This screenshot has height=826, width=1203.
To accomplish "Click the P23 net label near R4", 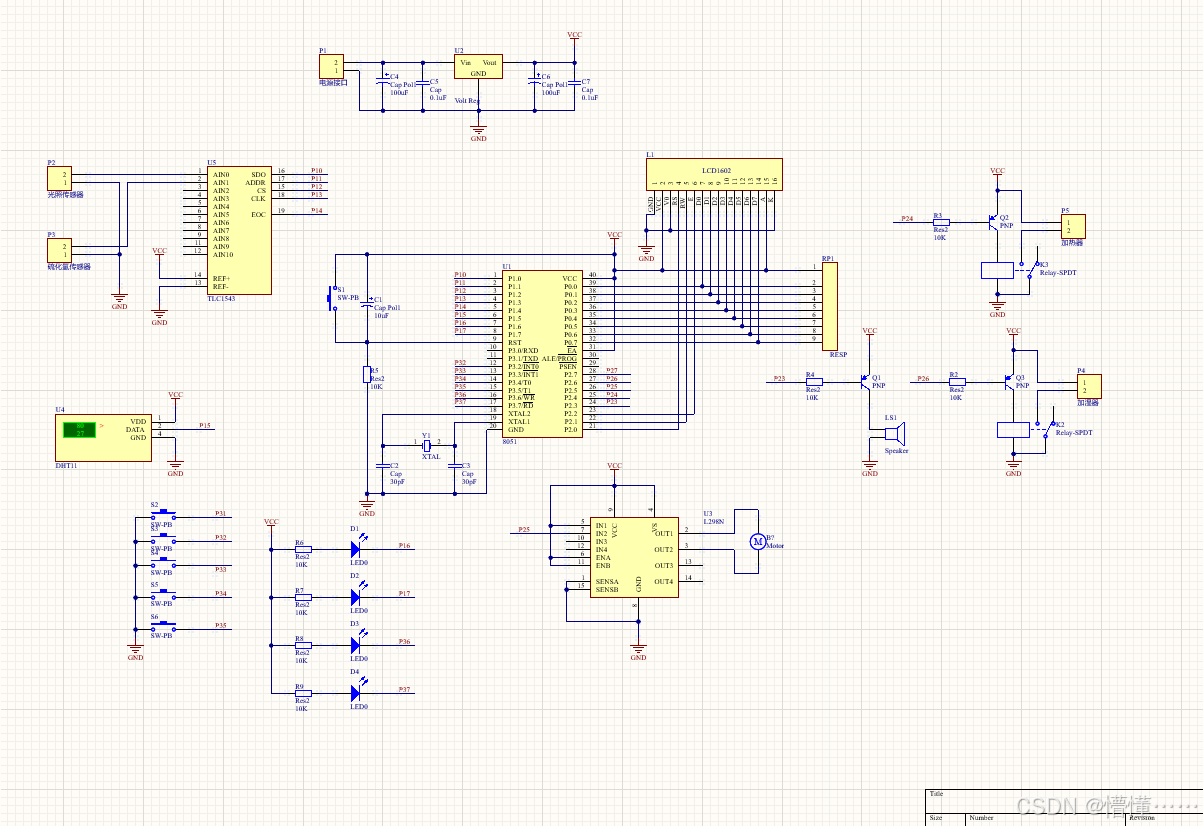I will point(780,378).
